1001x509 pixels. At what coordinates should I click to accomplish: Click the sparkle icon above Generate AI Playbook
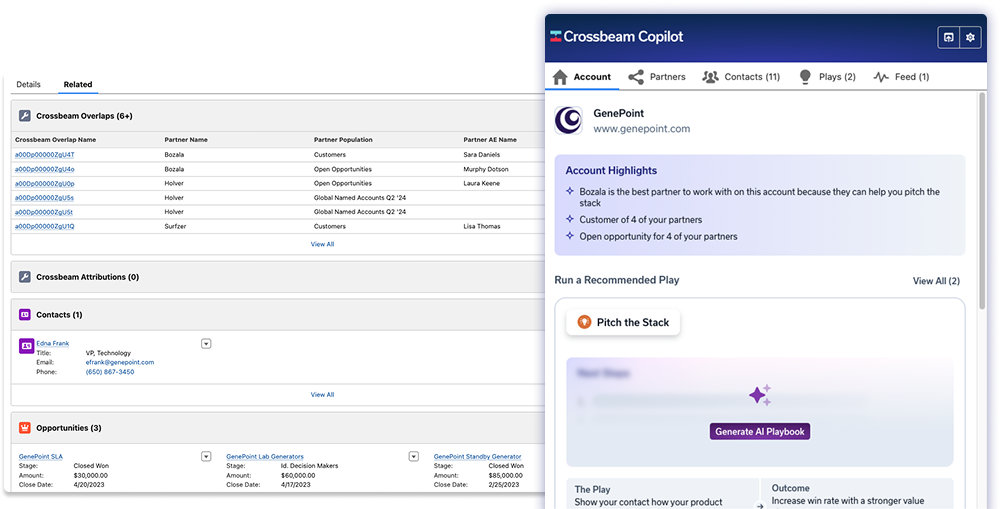760,395
